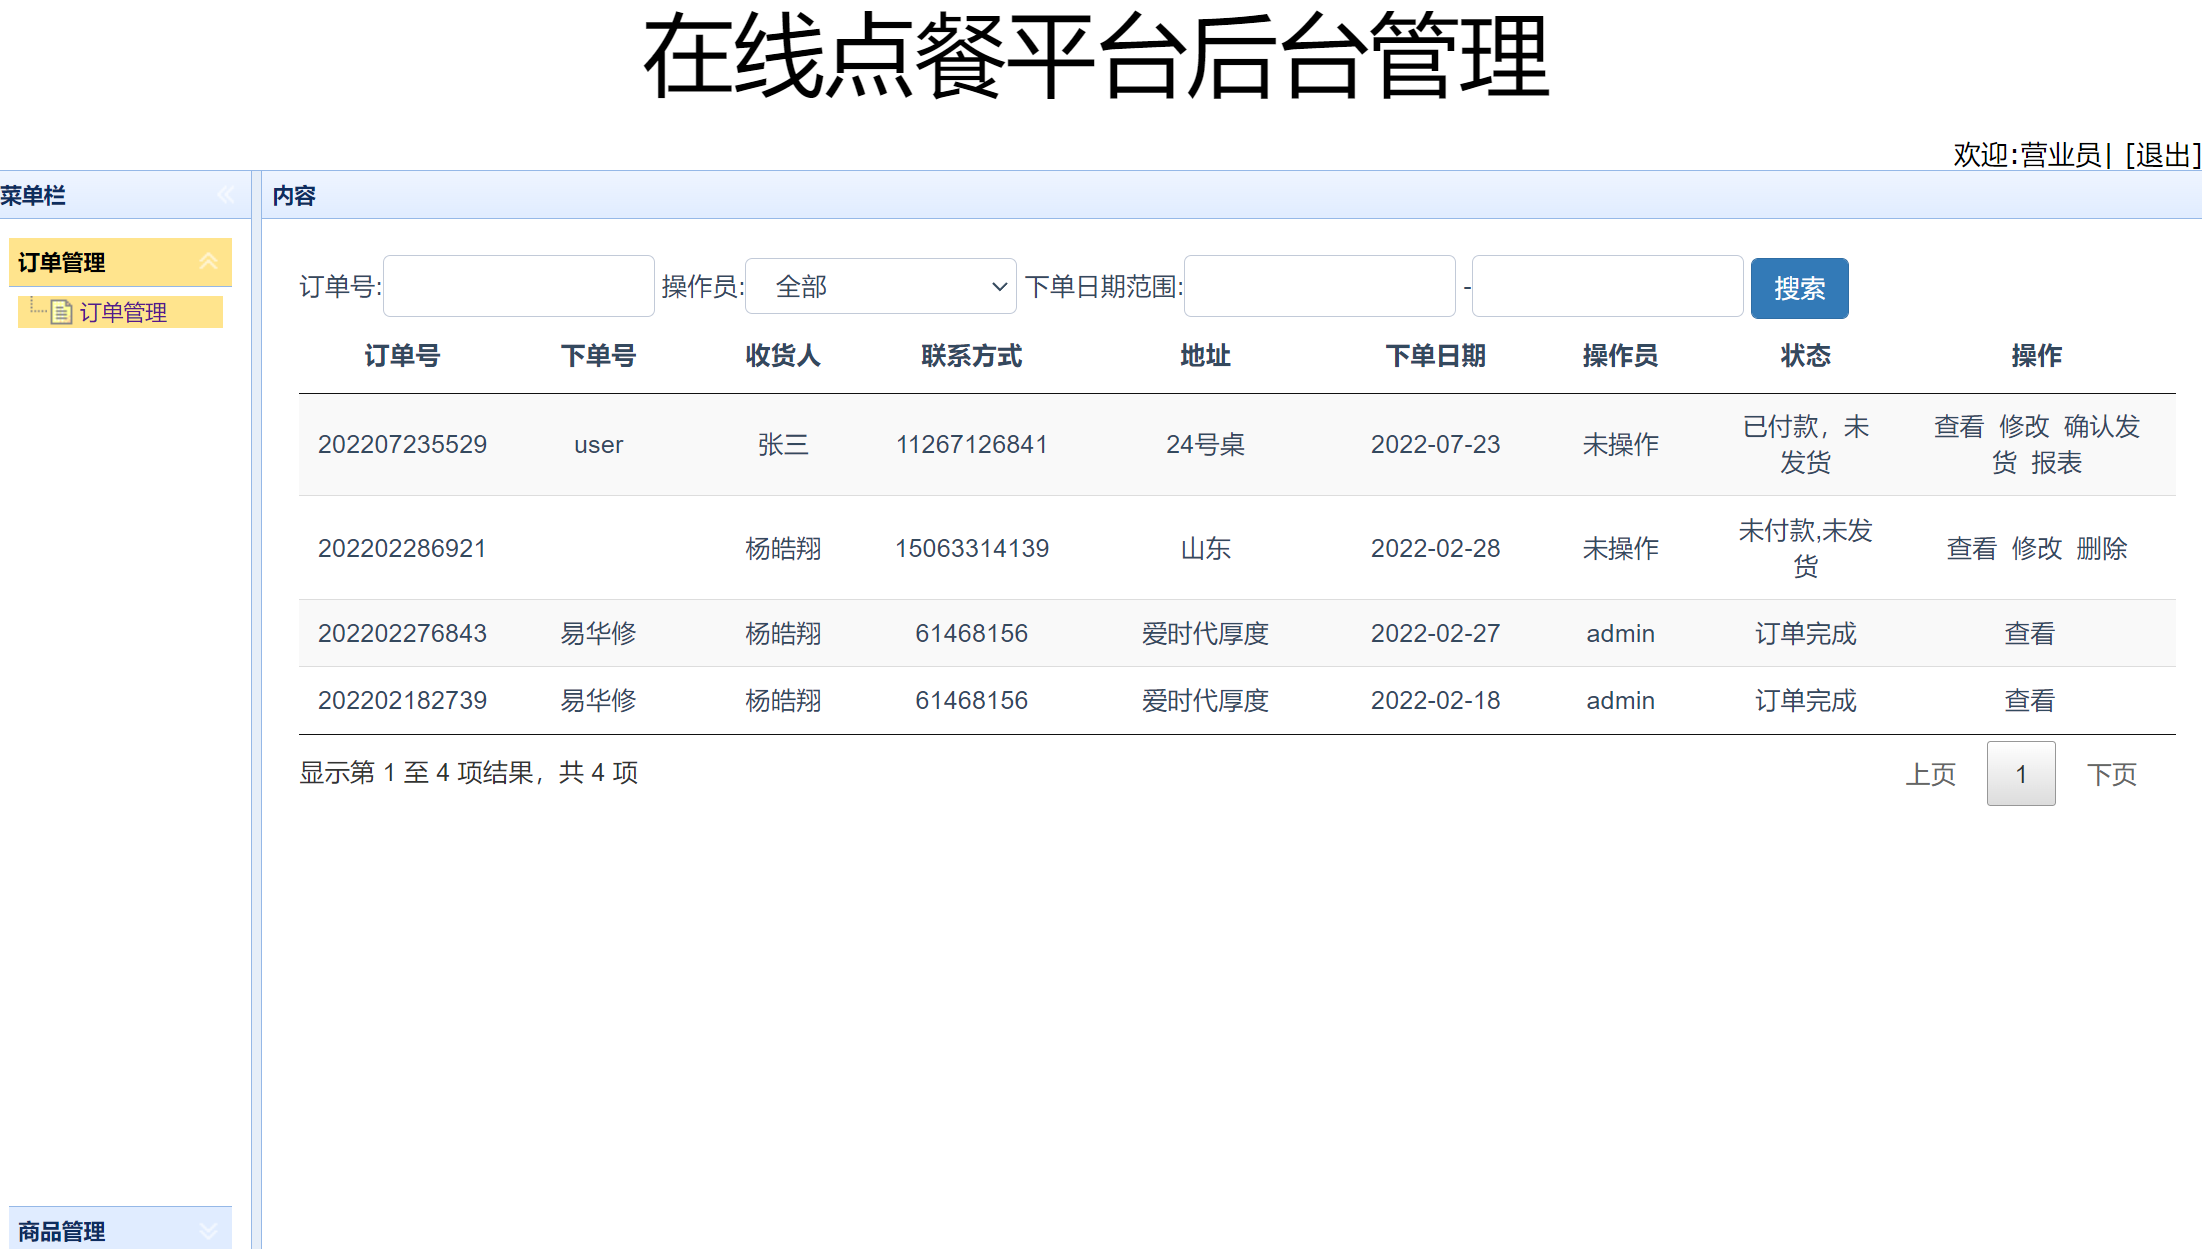Select 订单管理 in the sidebar tree
This screenshot has height=1249, width=2202.
coord(123,311)
